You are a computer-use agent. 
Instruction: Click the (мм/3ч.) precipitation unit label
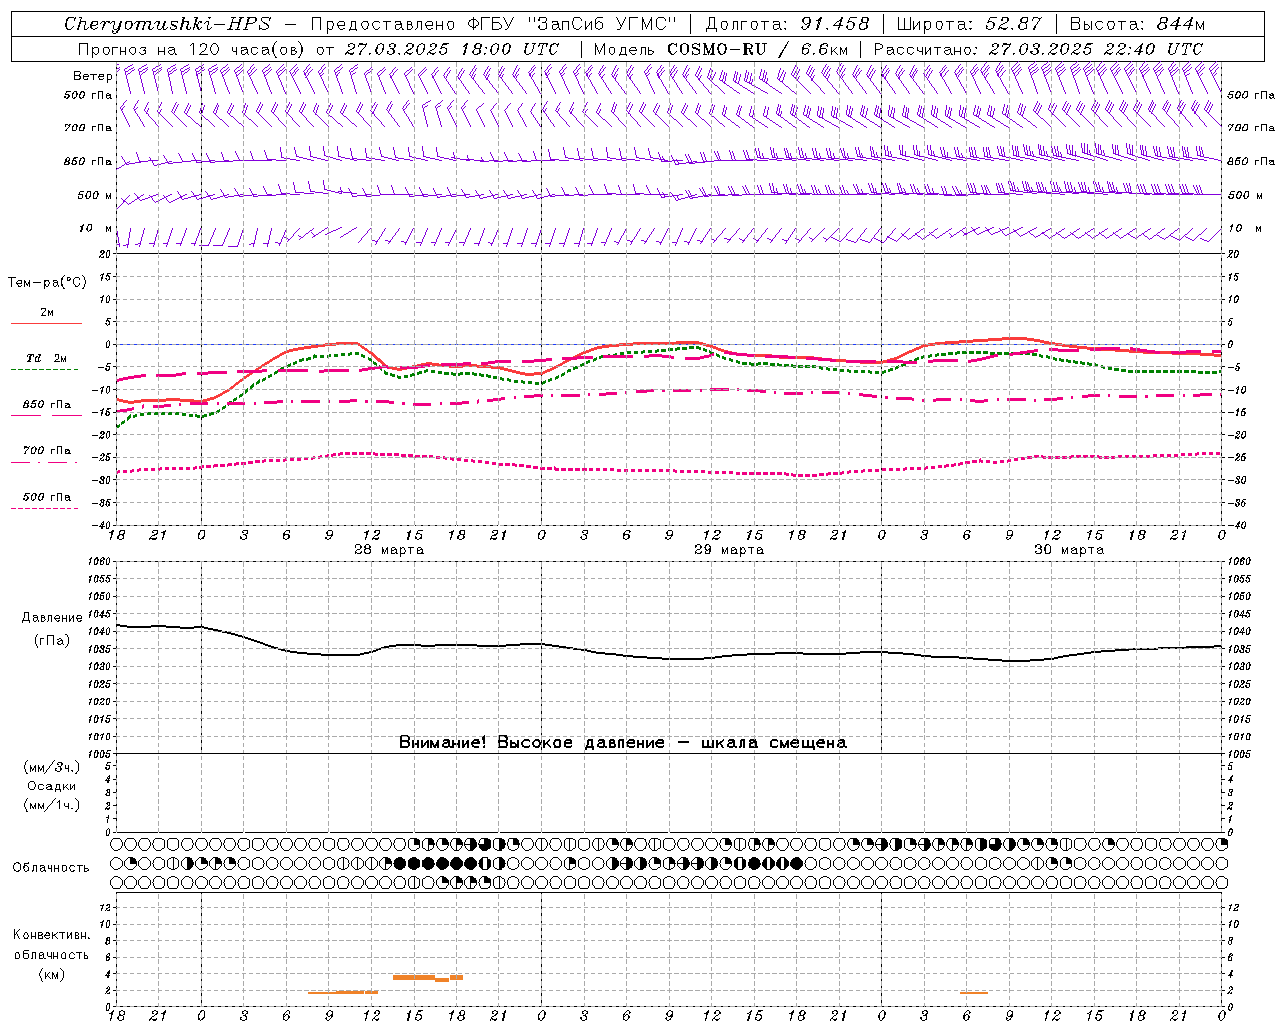tap(52, 767)
